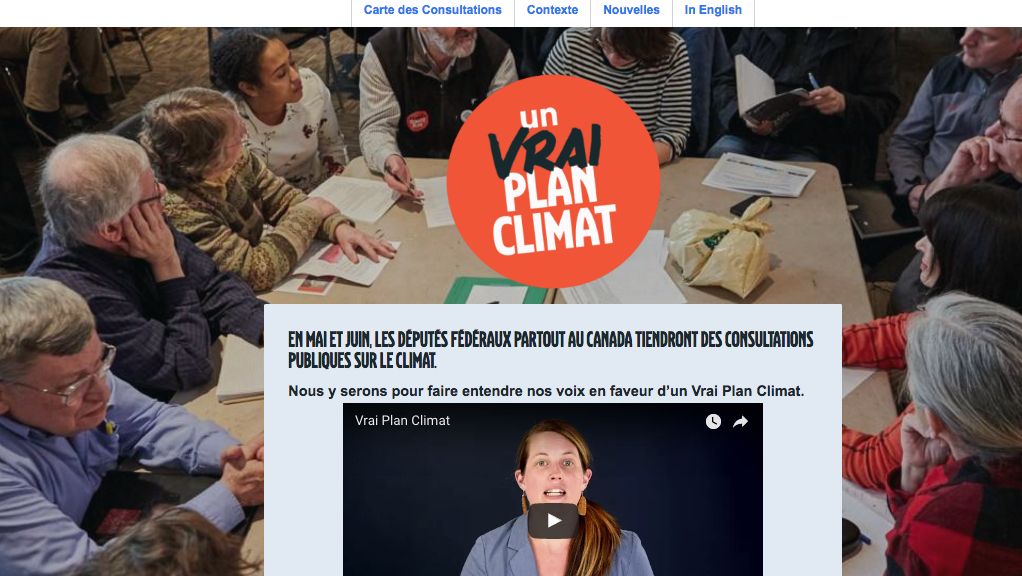Click the yellow plastic bag on the table
Screen dimensions: 1022x576
721,248
